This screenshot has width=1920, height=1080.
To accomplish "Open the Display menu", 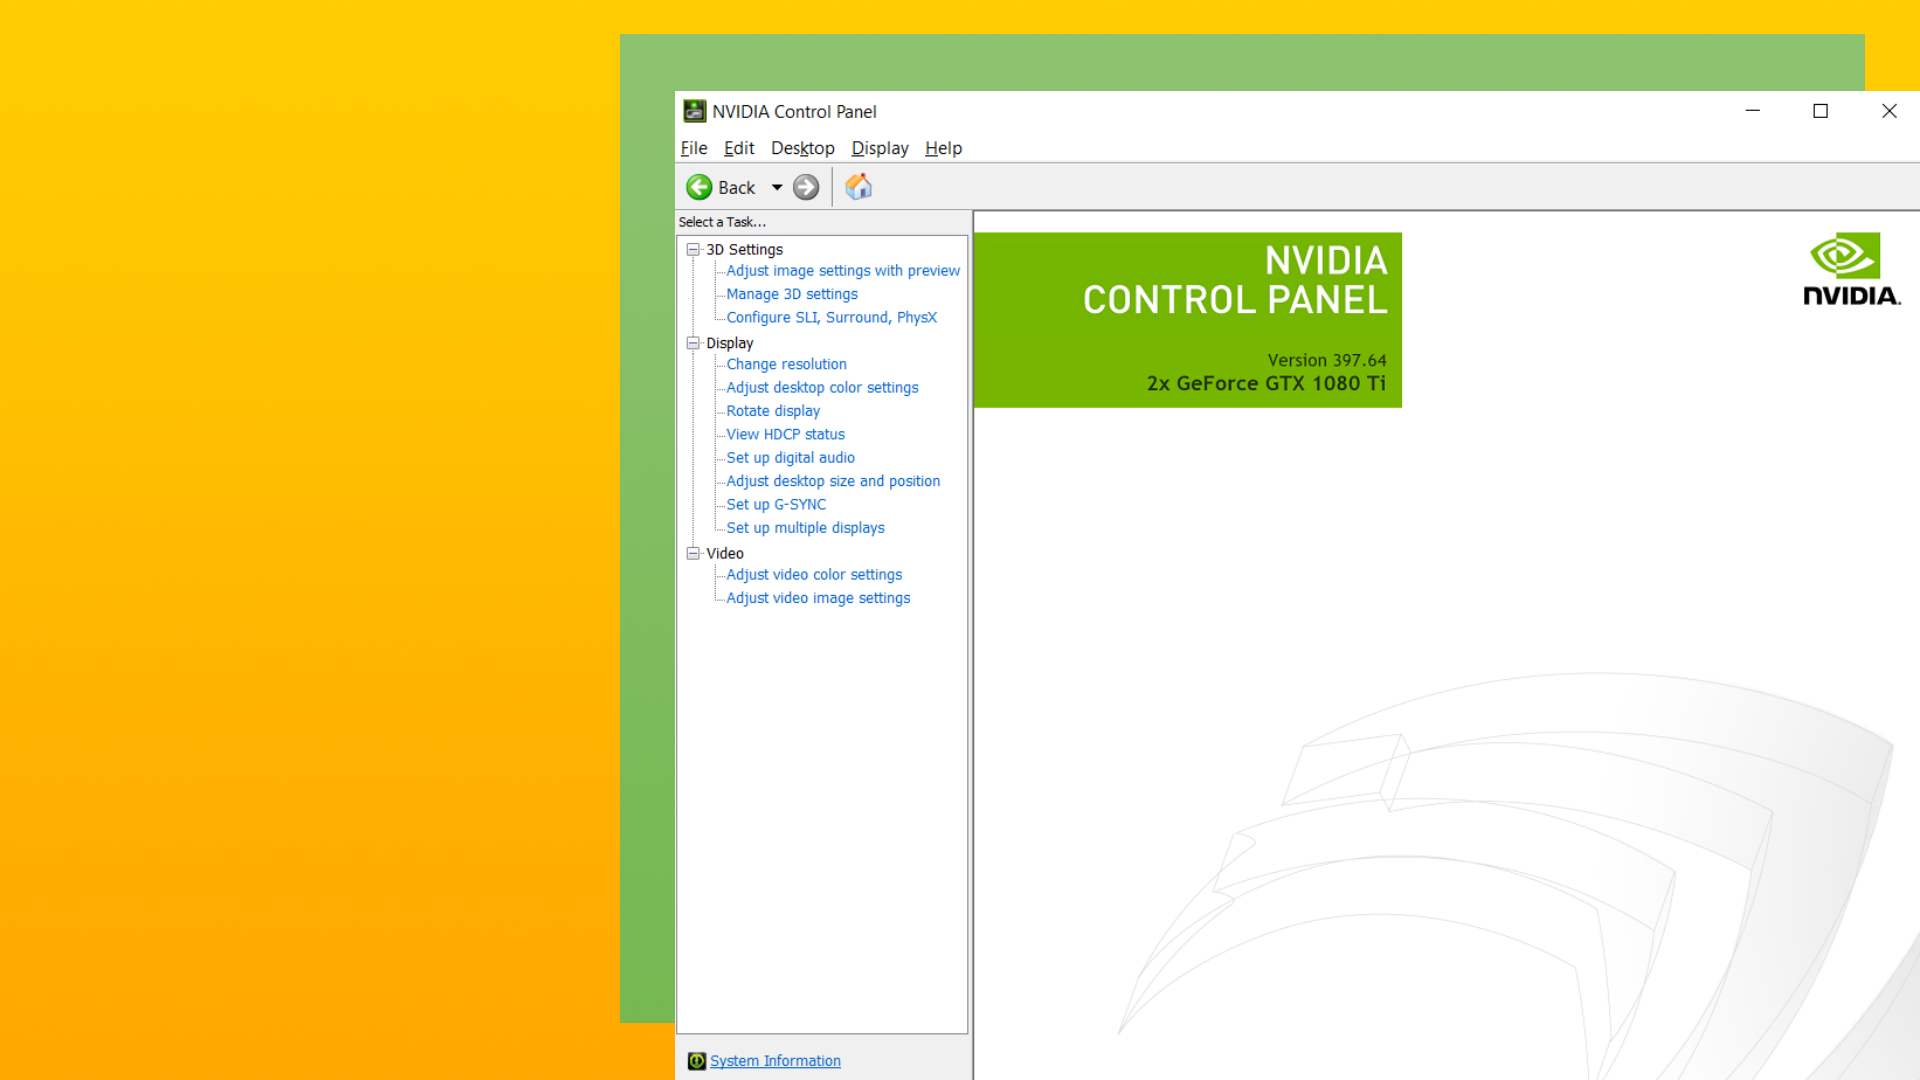I will pos(880,148).
